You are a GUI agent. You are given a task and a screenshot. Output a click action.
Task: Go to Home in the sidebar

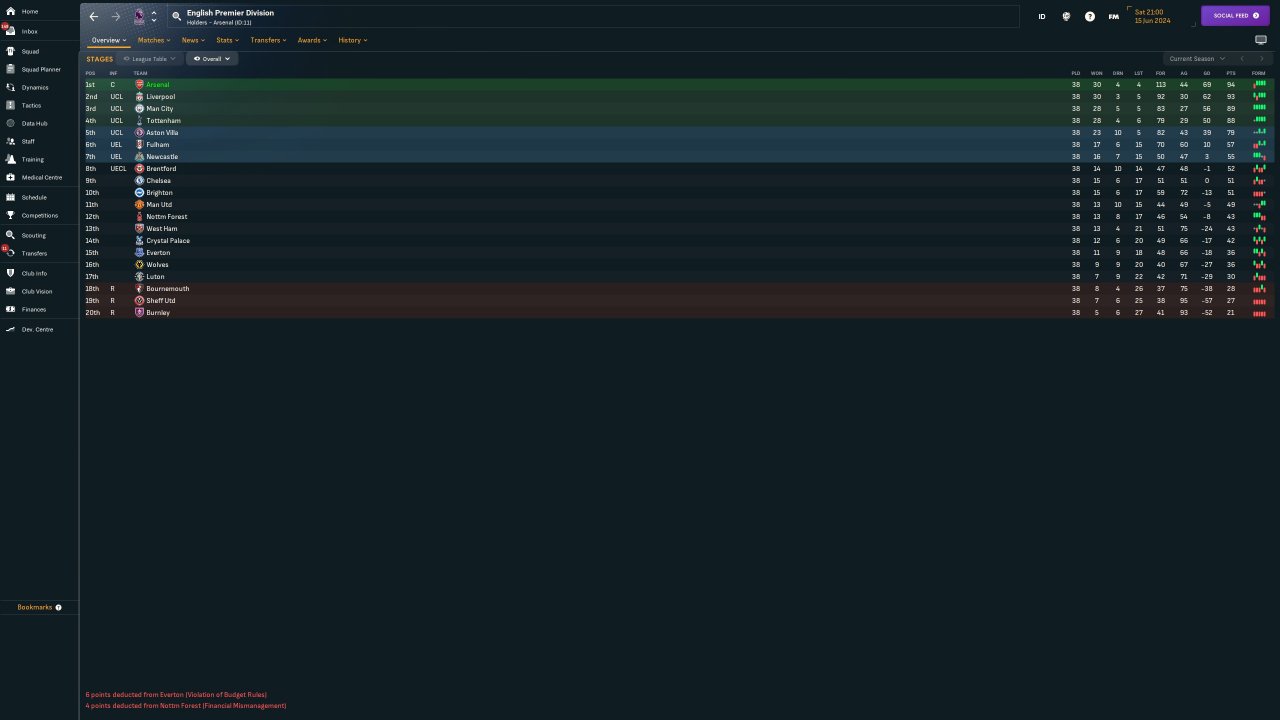tap(30, 12)
